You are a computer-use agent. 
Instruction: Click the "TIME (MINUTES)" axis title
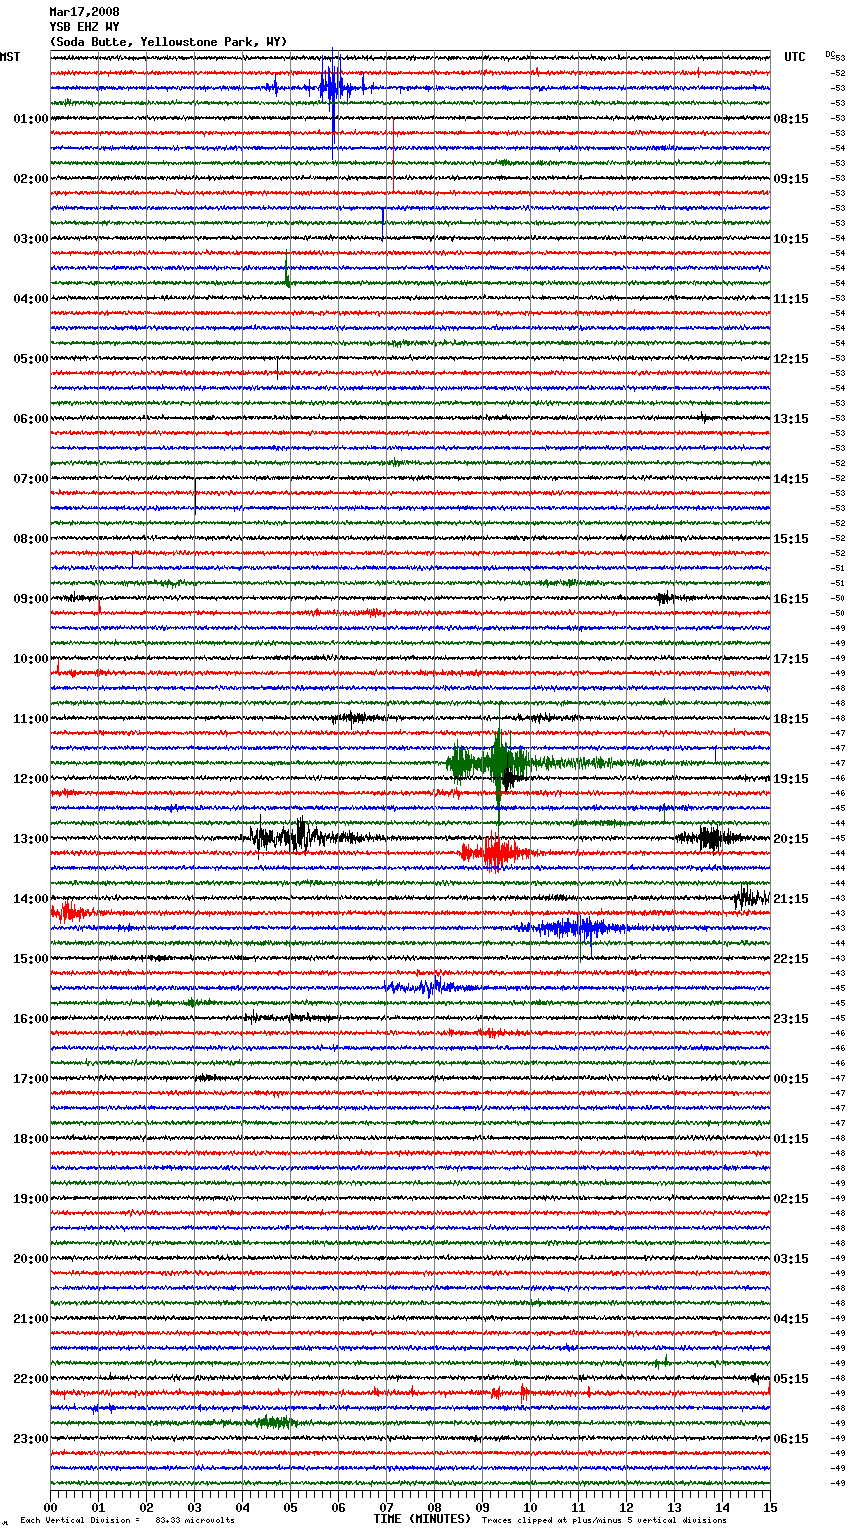click(x=422, y=1519)
